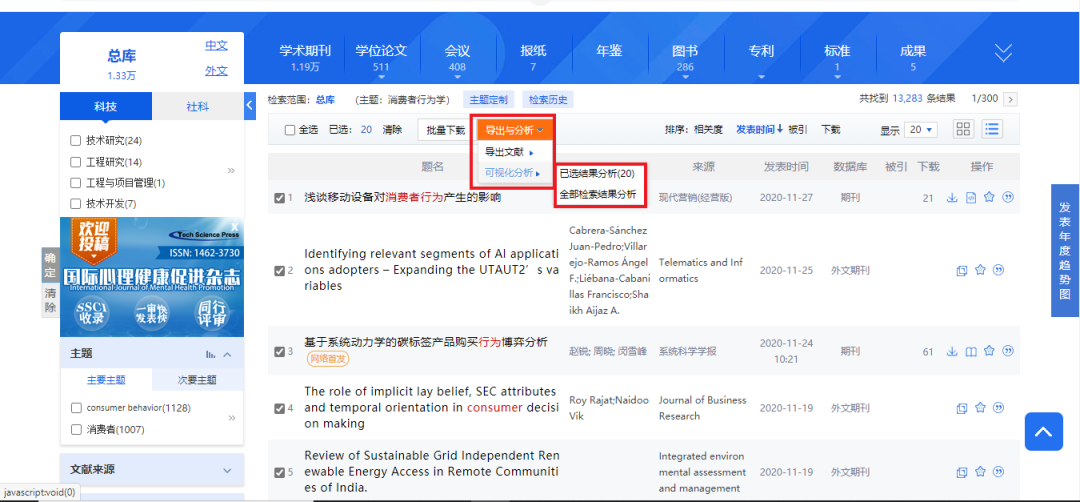
Task: Click quote icon for Telematics and Informatics row
Action: coord(999,270)
